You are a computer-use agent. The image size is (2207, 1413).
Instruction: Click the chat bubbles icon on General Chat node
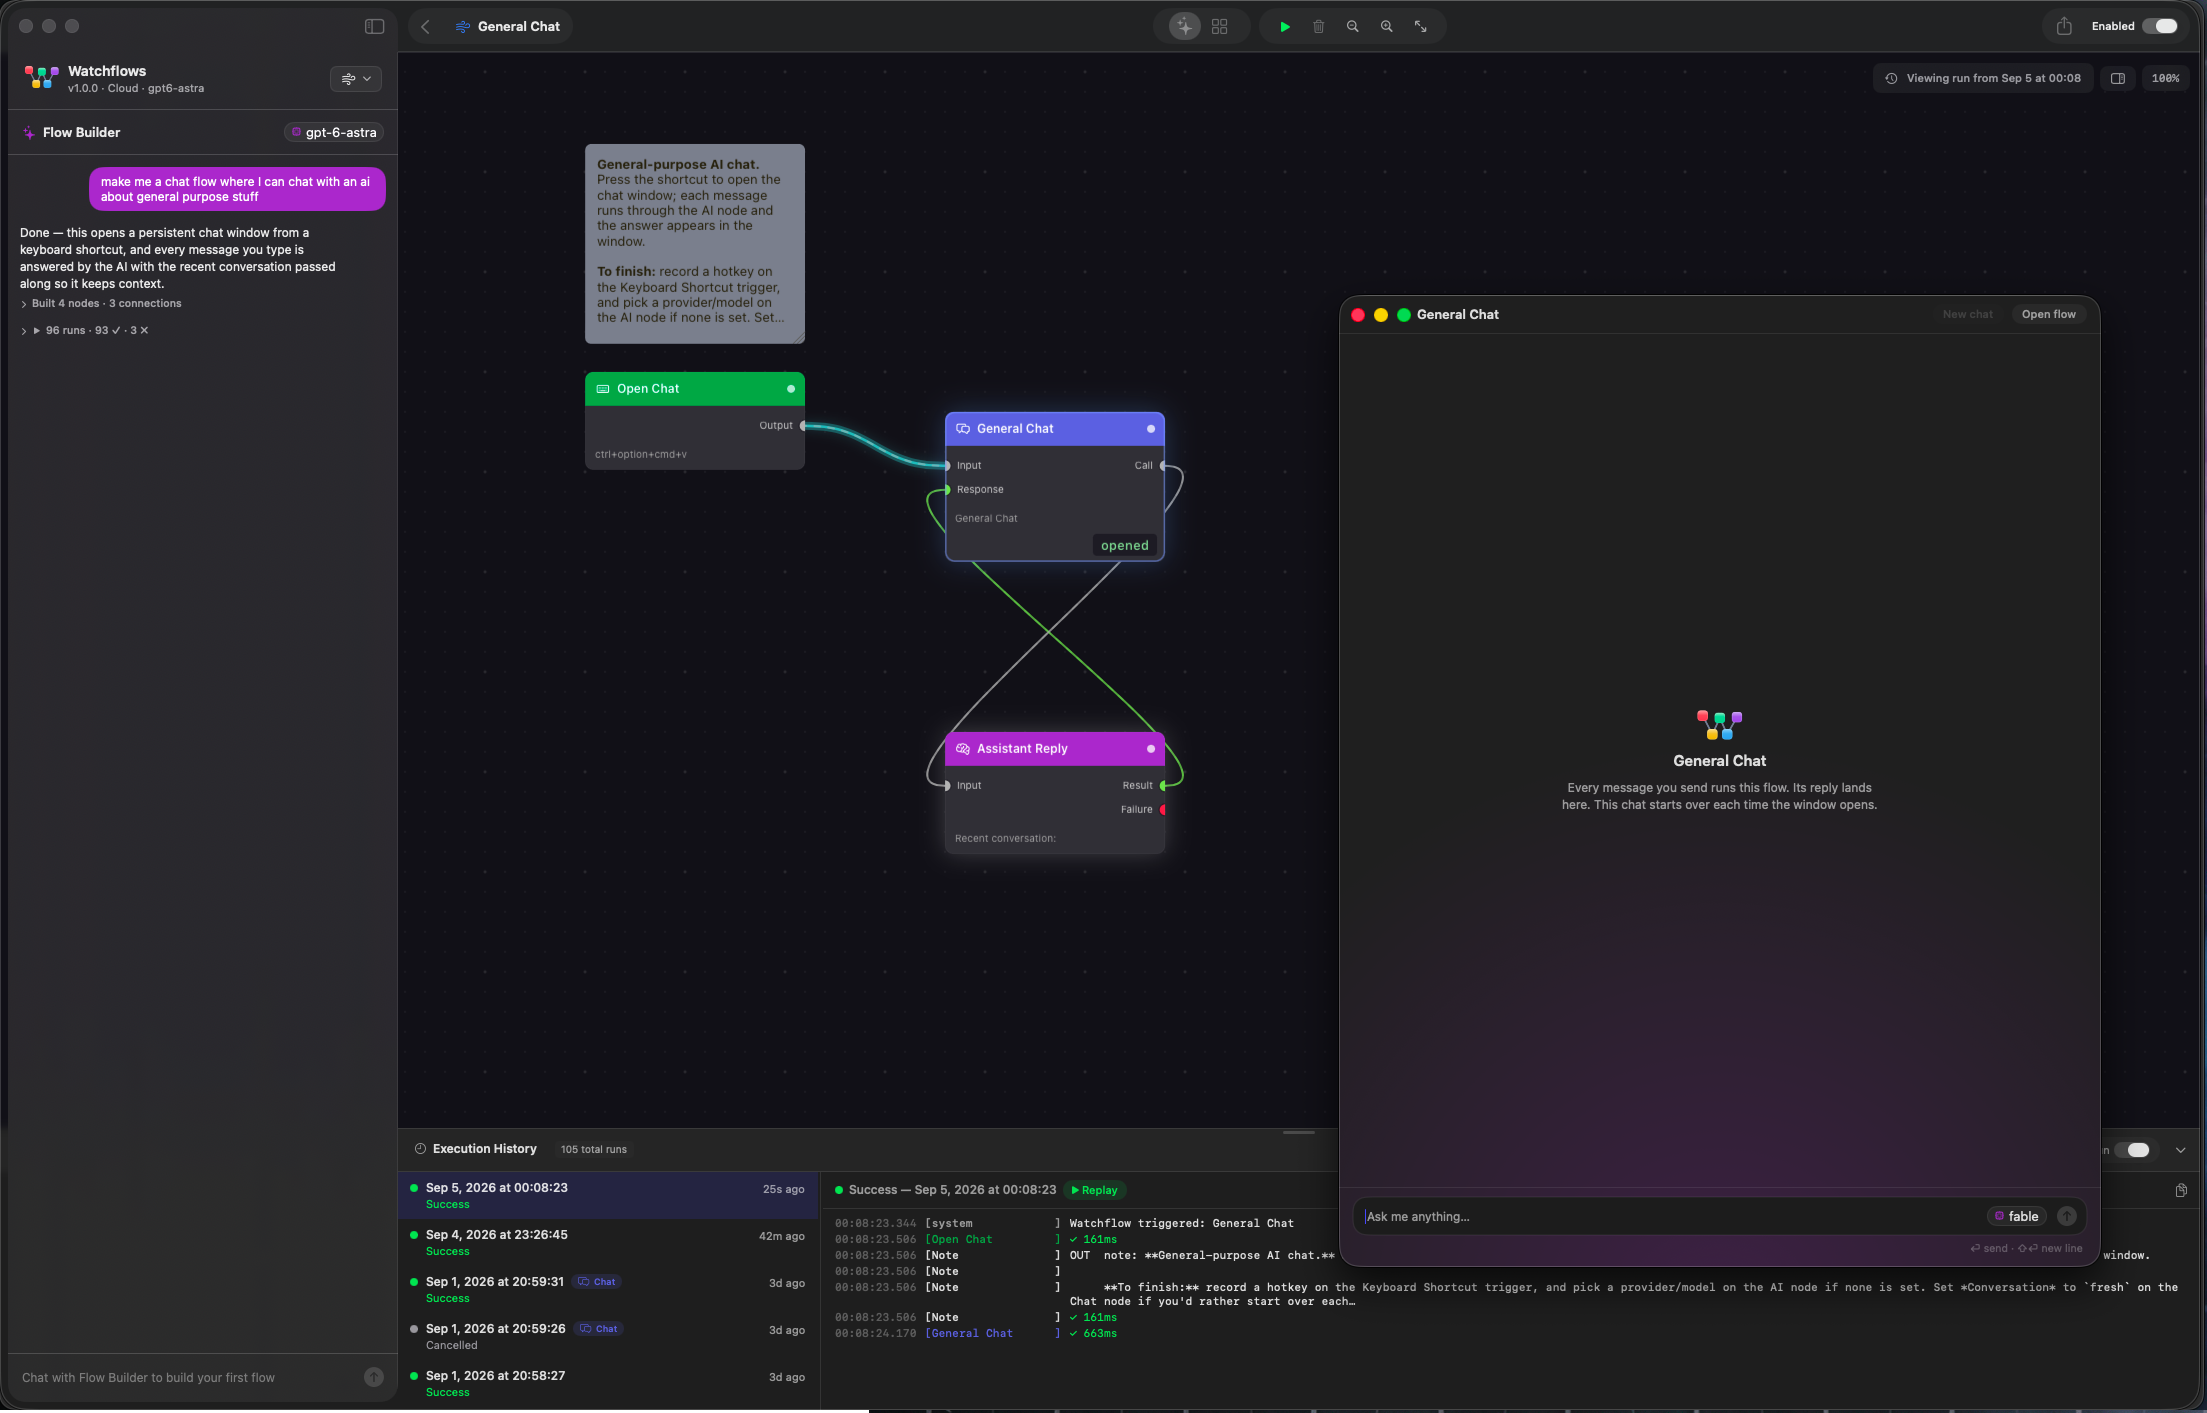tap(963, 428)
